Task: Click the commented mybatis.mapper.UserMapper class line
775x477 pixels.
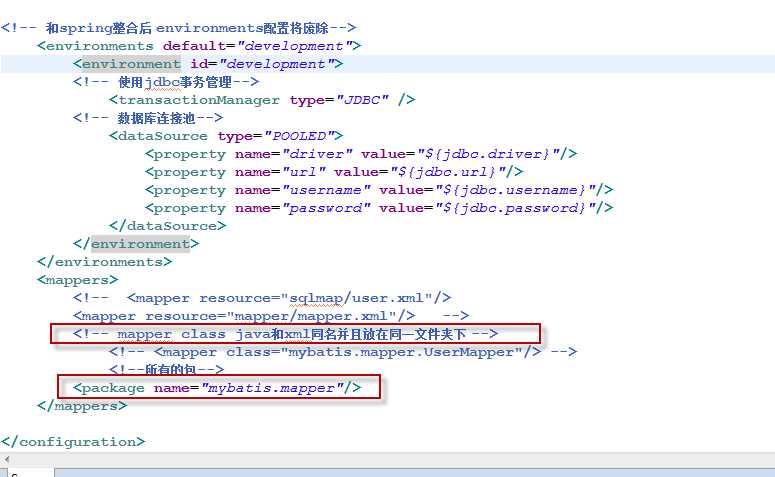Action: [343, 352]
